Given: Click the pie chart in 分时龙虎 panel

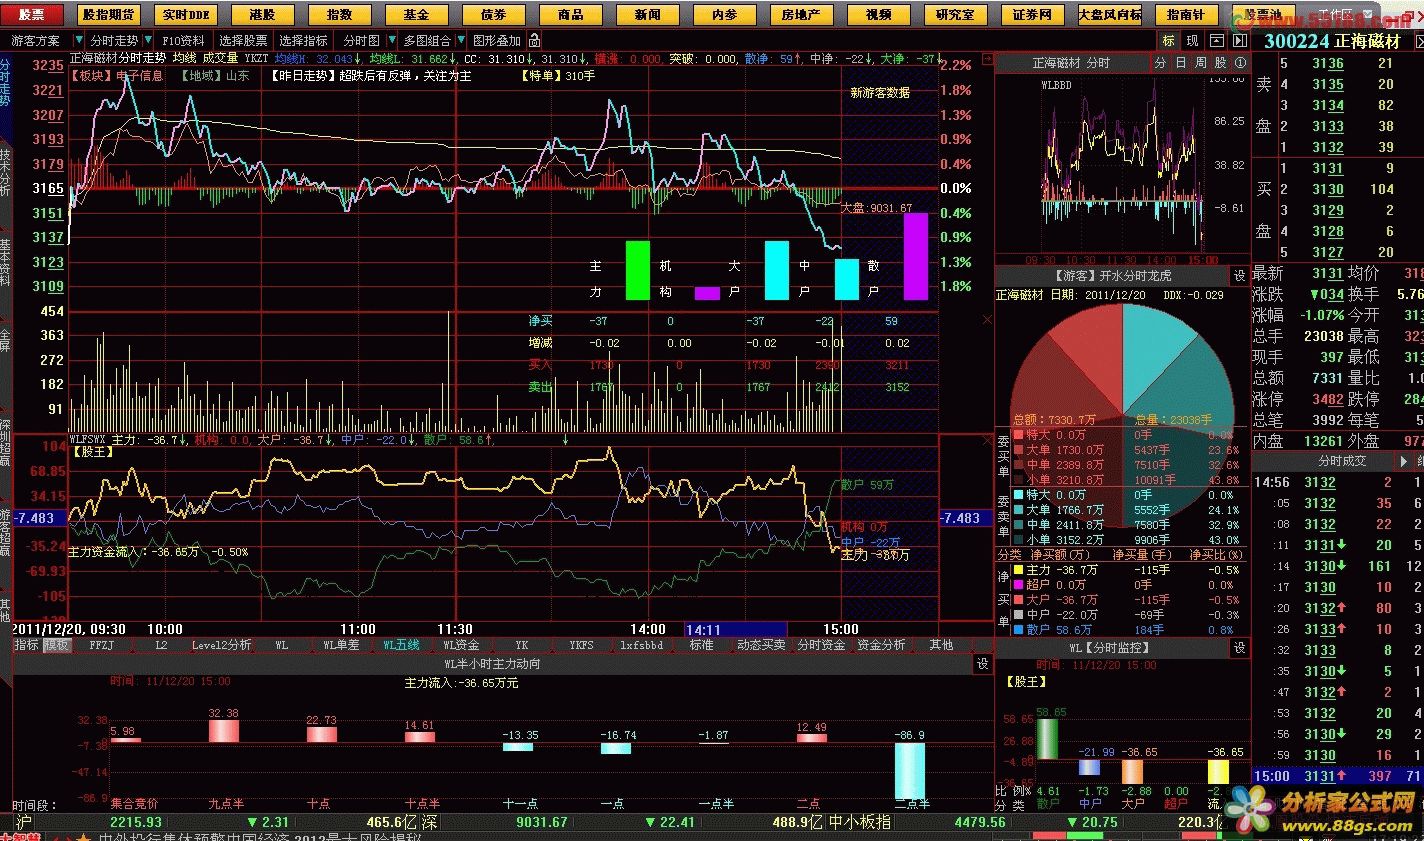Looking at the screenshot, I should (x=1122, y=414).
